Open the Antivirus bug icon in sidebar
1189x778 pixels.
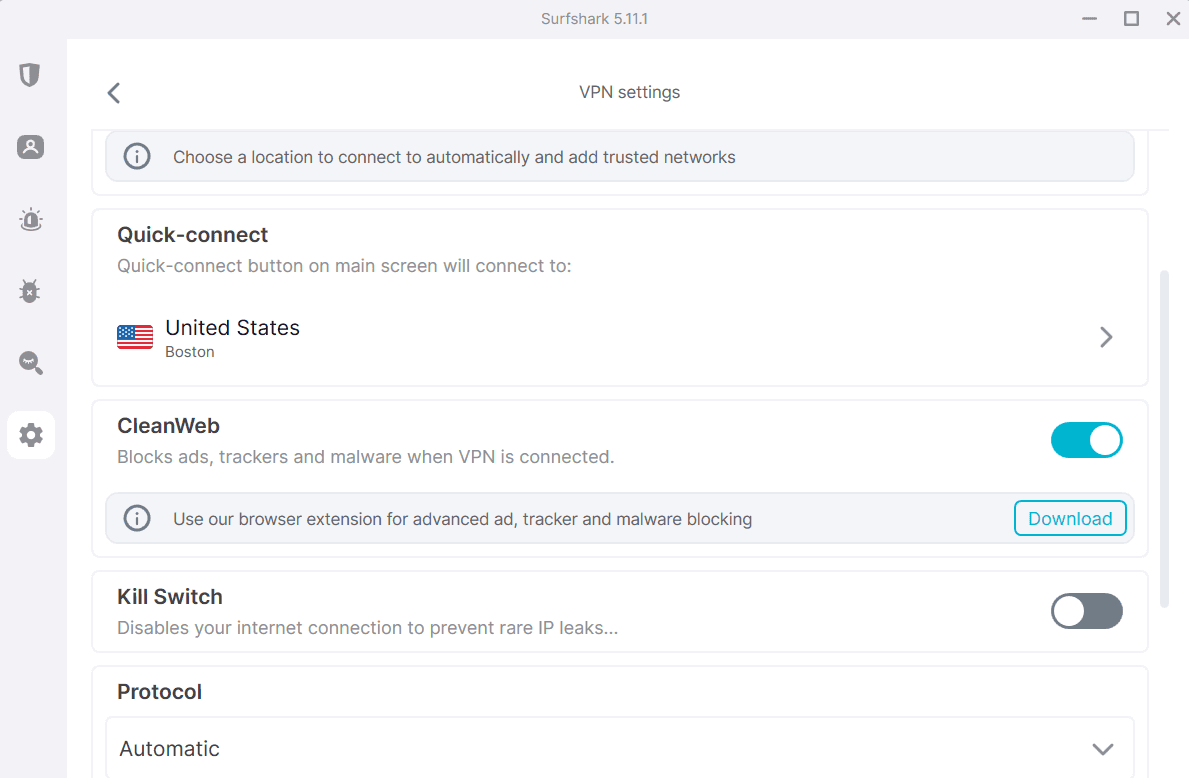30,291
